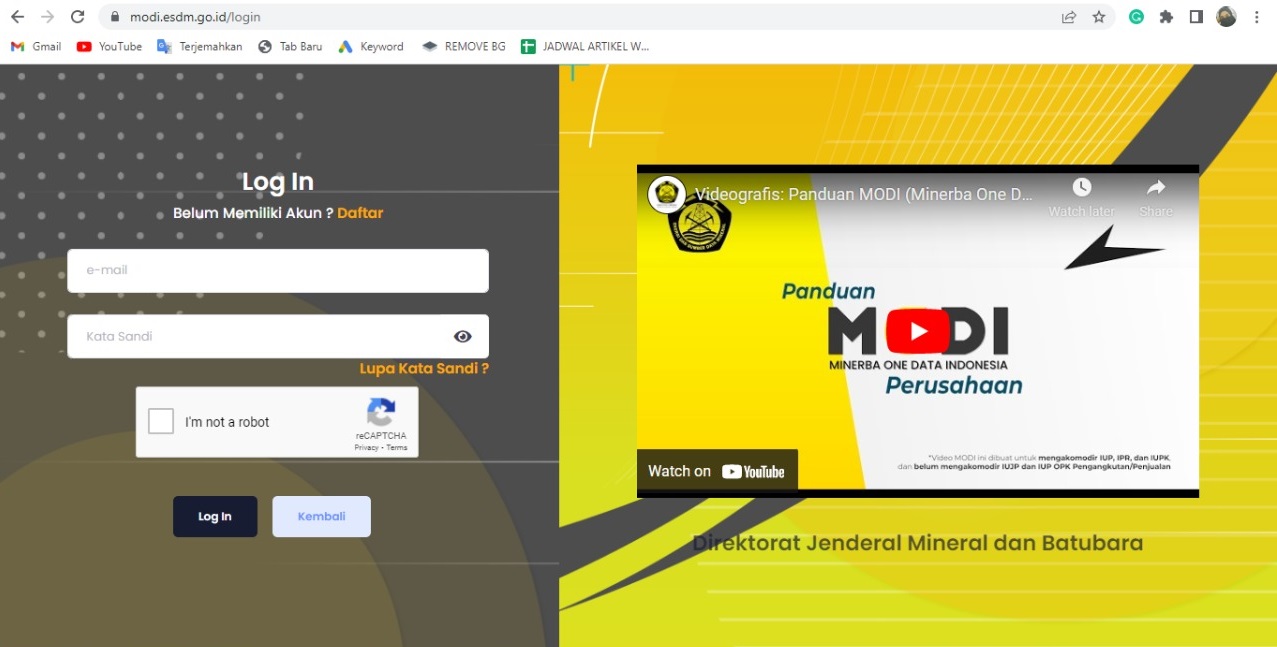Open the Extensions puzzle icon
Image resolution: width=1277 pixels, height=647 pixels.
tap(1166, 17)
